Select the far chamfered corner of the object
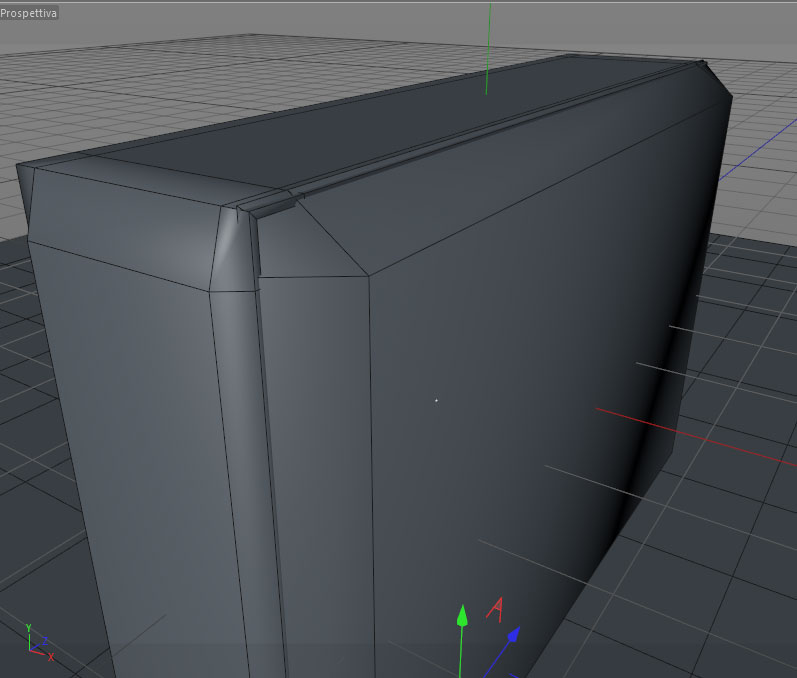This screenshot has height=678, width=797. 717,81
